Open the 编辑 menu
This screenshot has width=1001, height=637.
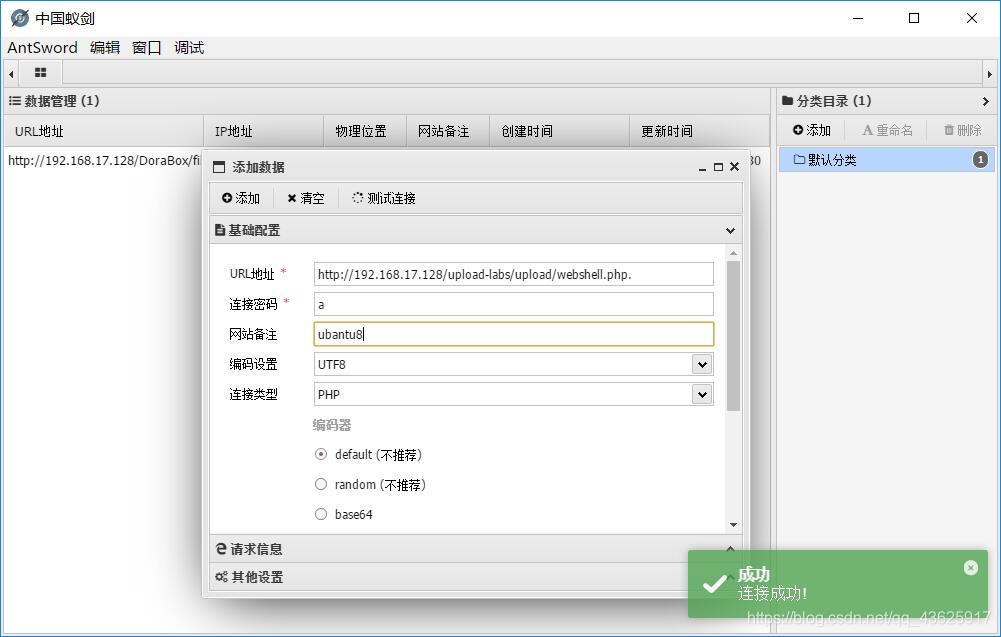click(x=105, y=48)
